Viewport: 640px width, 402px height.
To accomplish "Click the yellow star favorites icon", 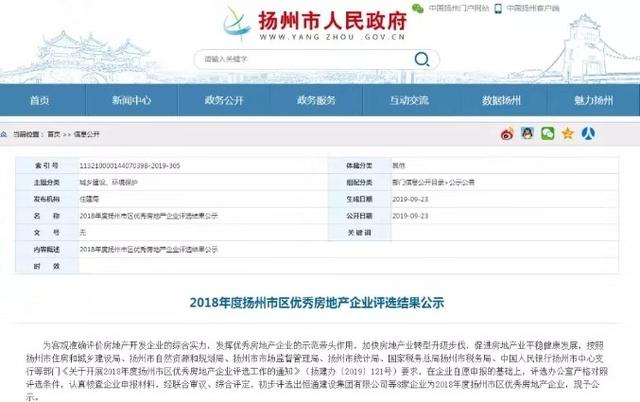I will tap(567, 133).
